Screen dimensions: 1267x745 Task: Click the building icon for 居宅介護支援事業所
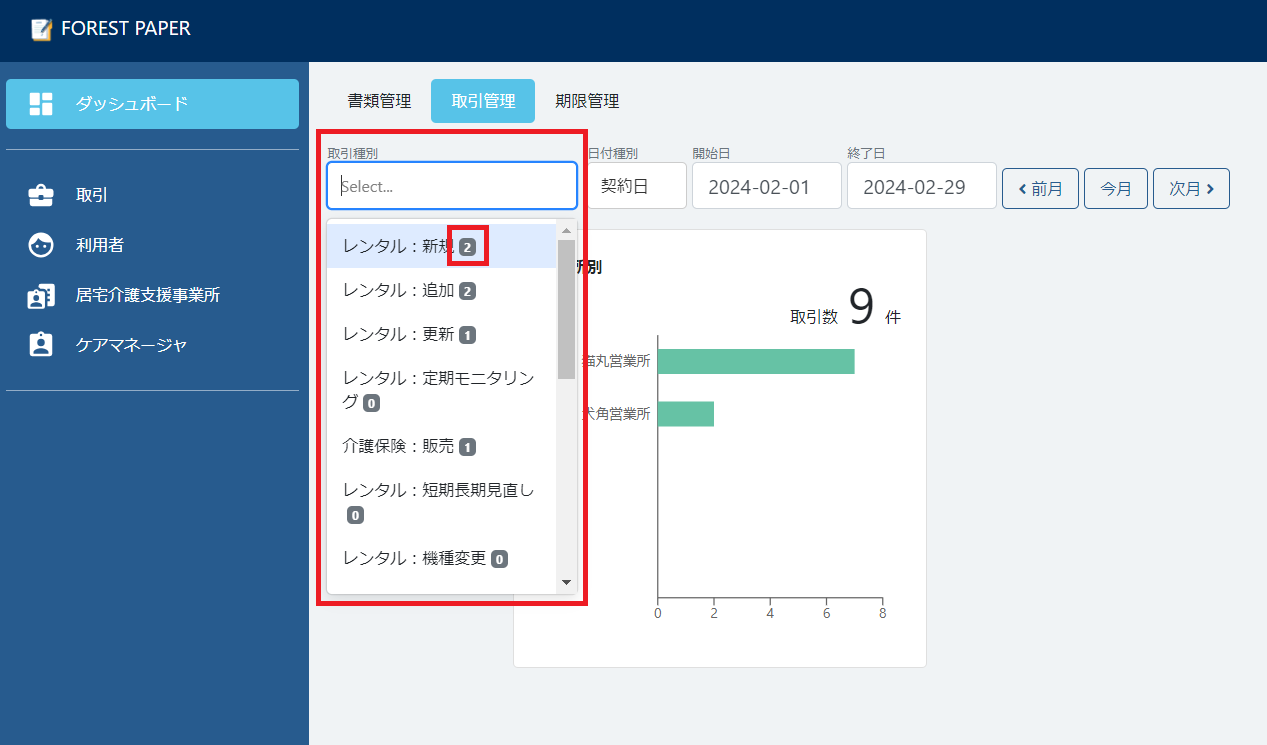[40, 294]
